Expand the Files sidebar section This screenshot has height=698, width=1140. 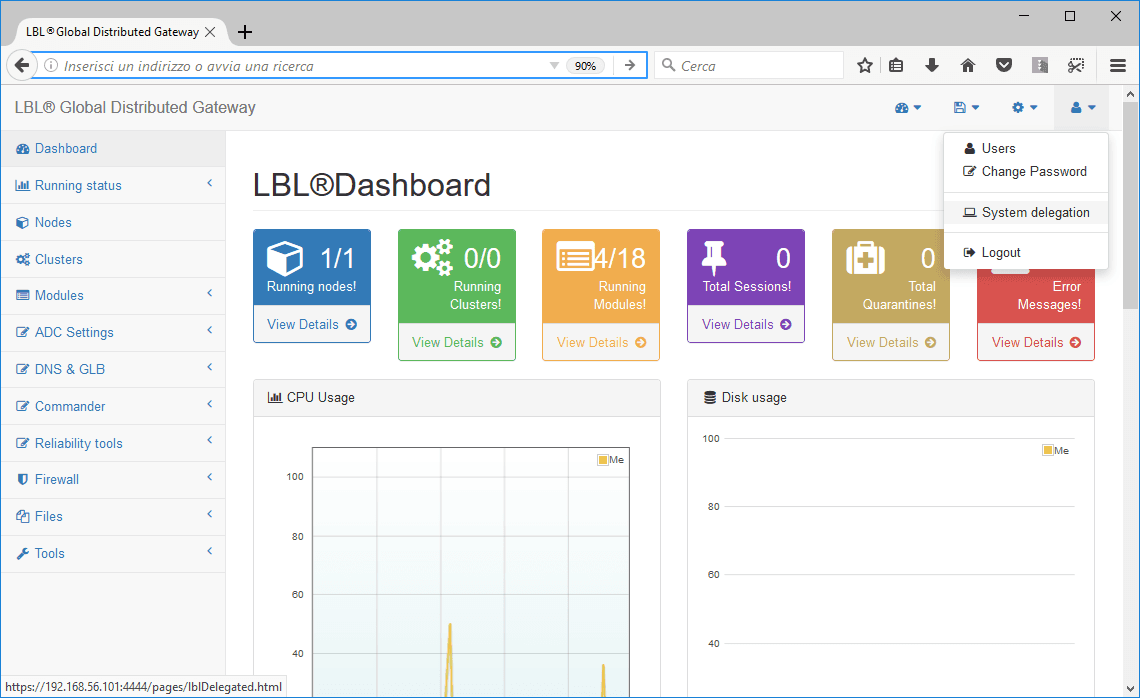point(113,517)
